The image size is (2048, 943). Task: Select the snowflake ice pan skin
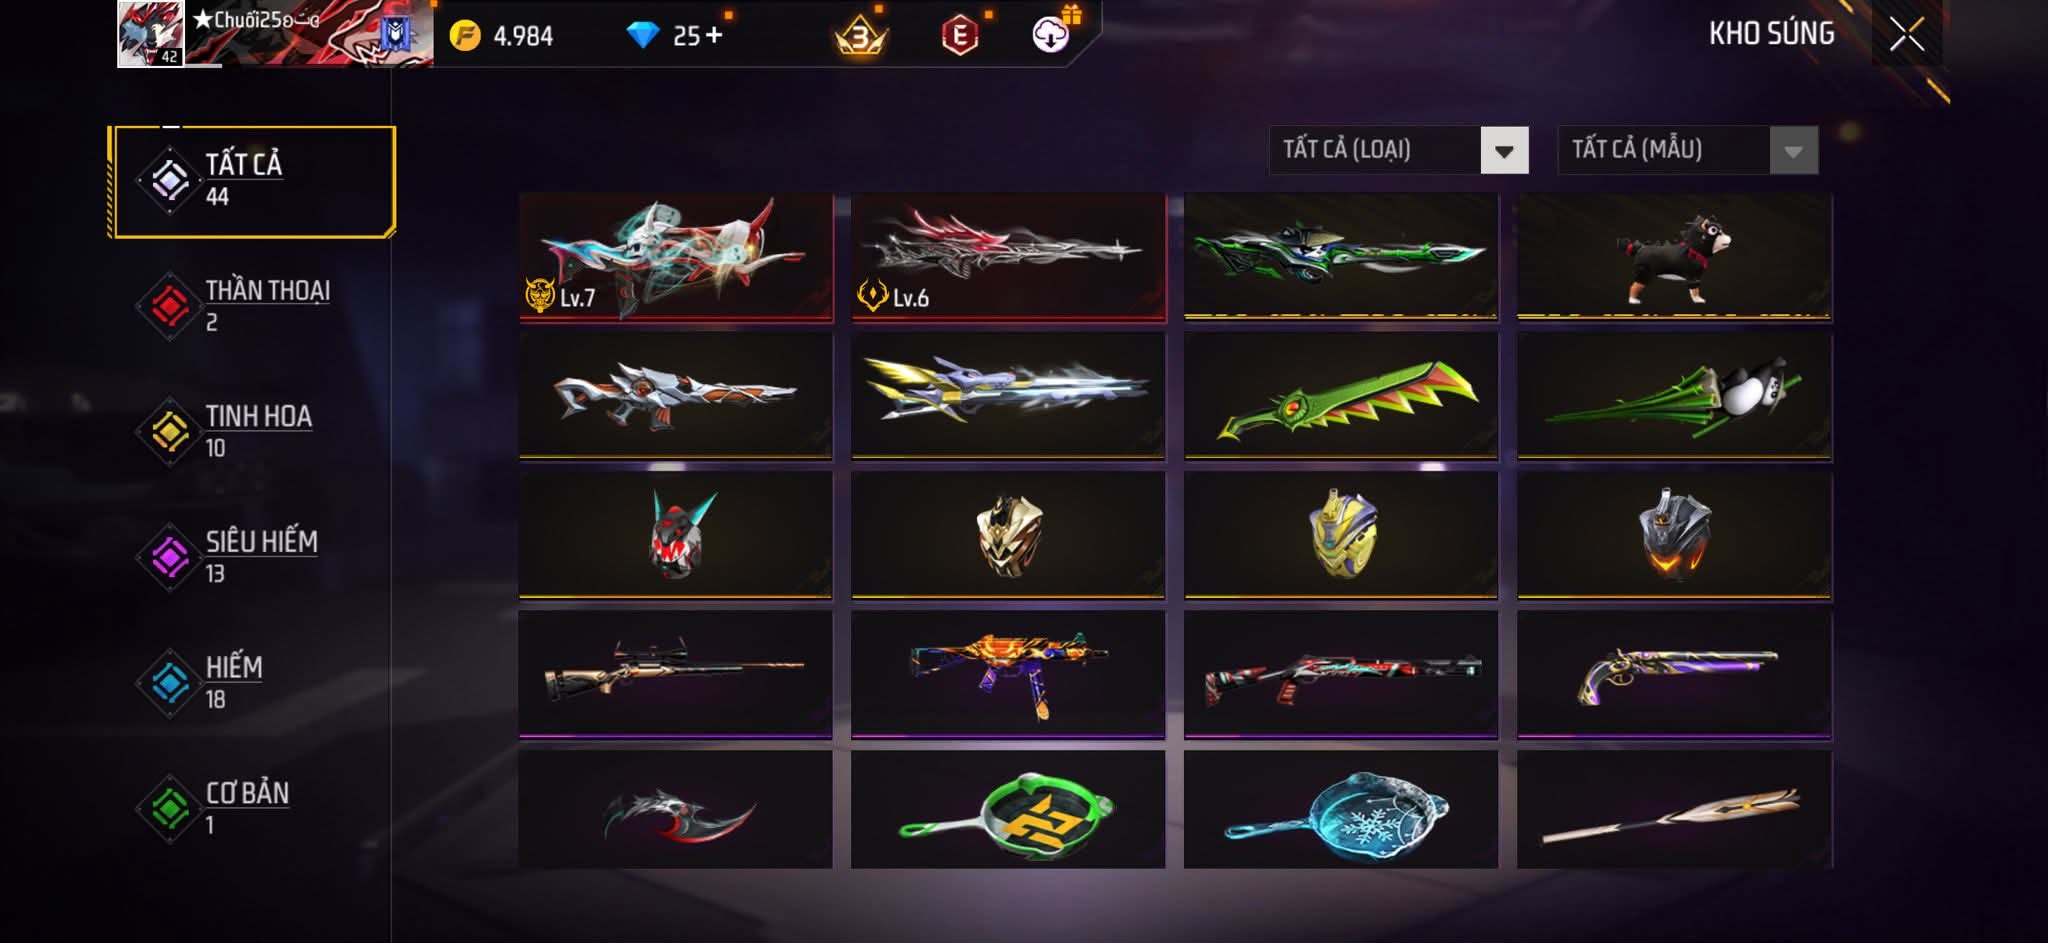pos(1341,809)
